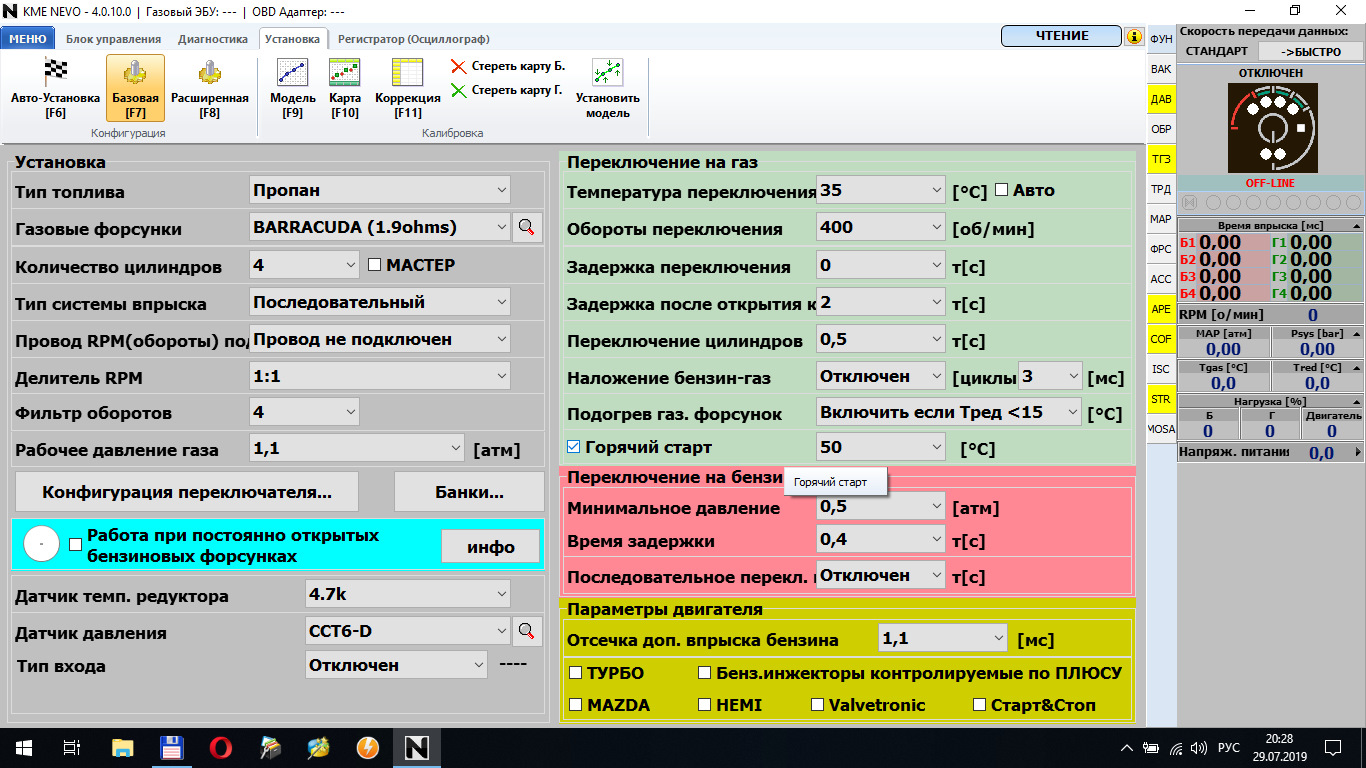Open Датчик темп. редуктора dropdown
1366x768 pixels.
[x=407, y=594]
